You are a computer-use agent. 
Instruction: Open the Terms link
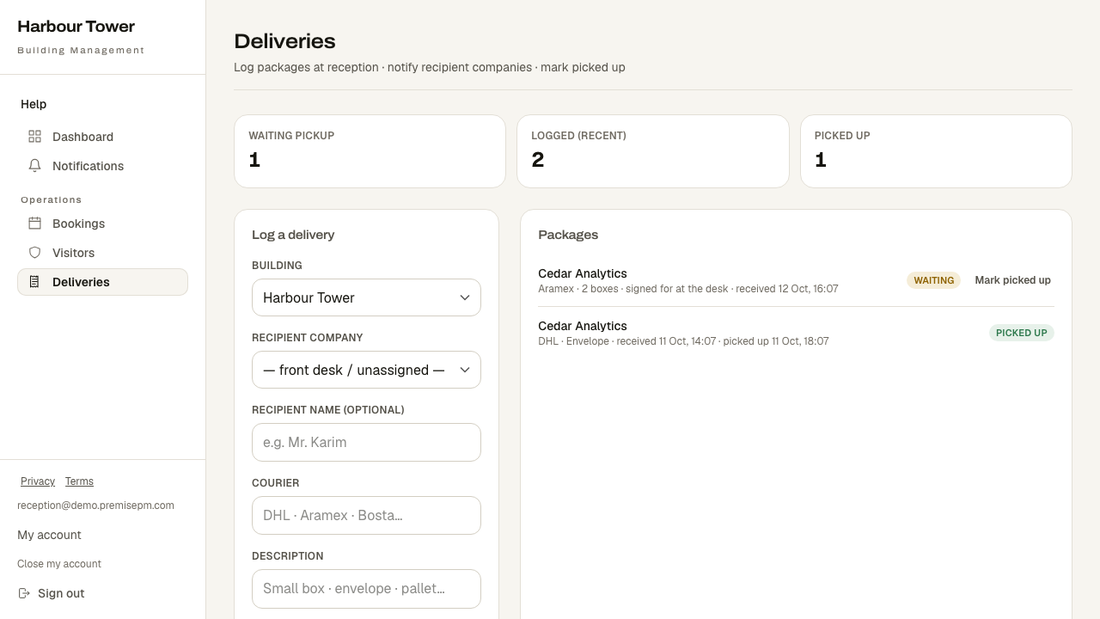79,481
